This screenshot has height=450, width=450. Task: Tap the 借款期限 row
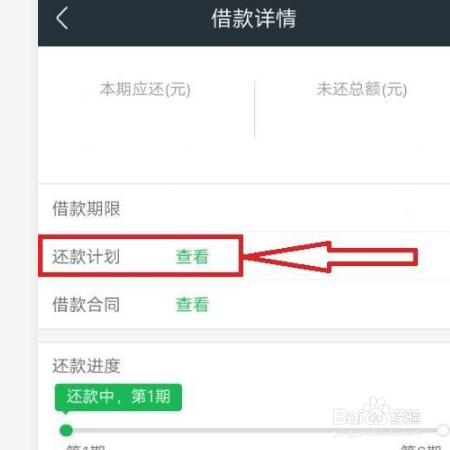[244, 208]
